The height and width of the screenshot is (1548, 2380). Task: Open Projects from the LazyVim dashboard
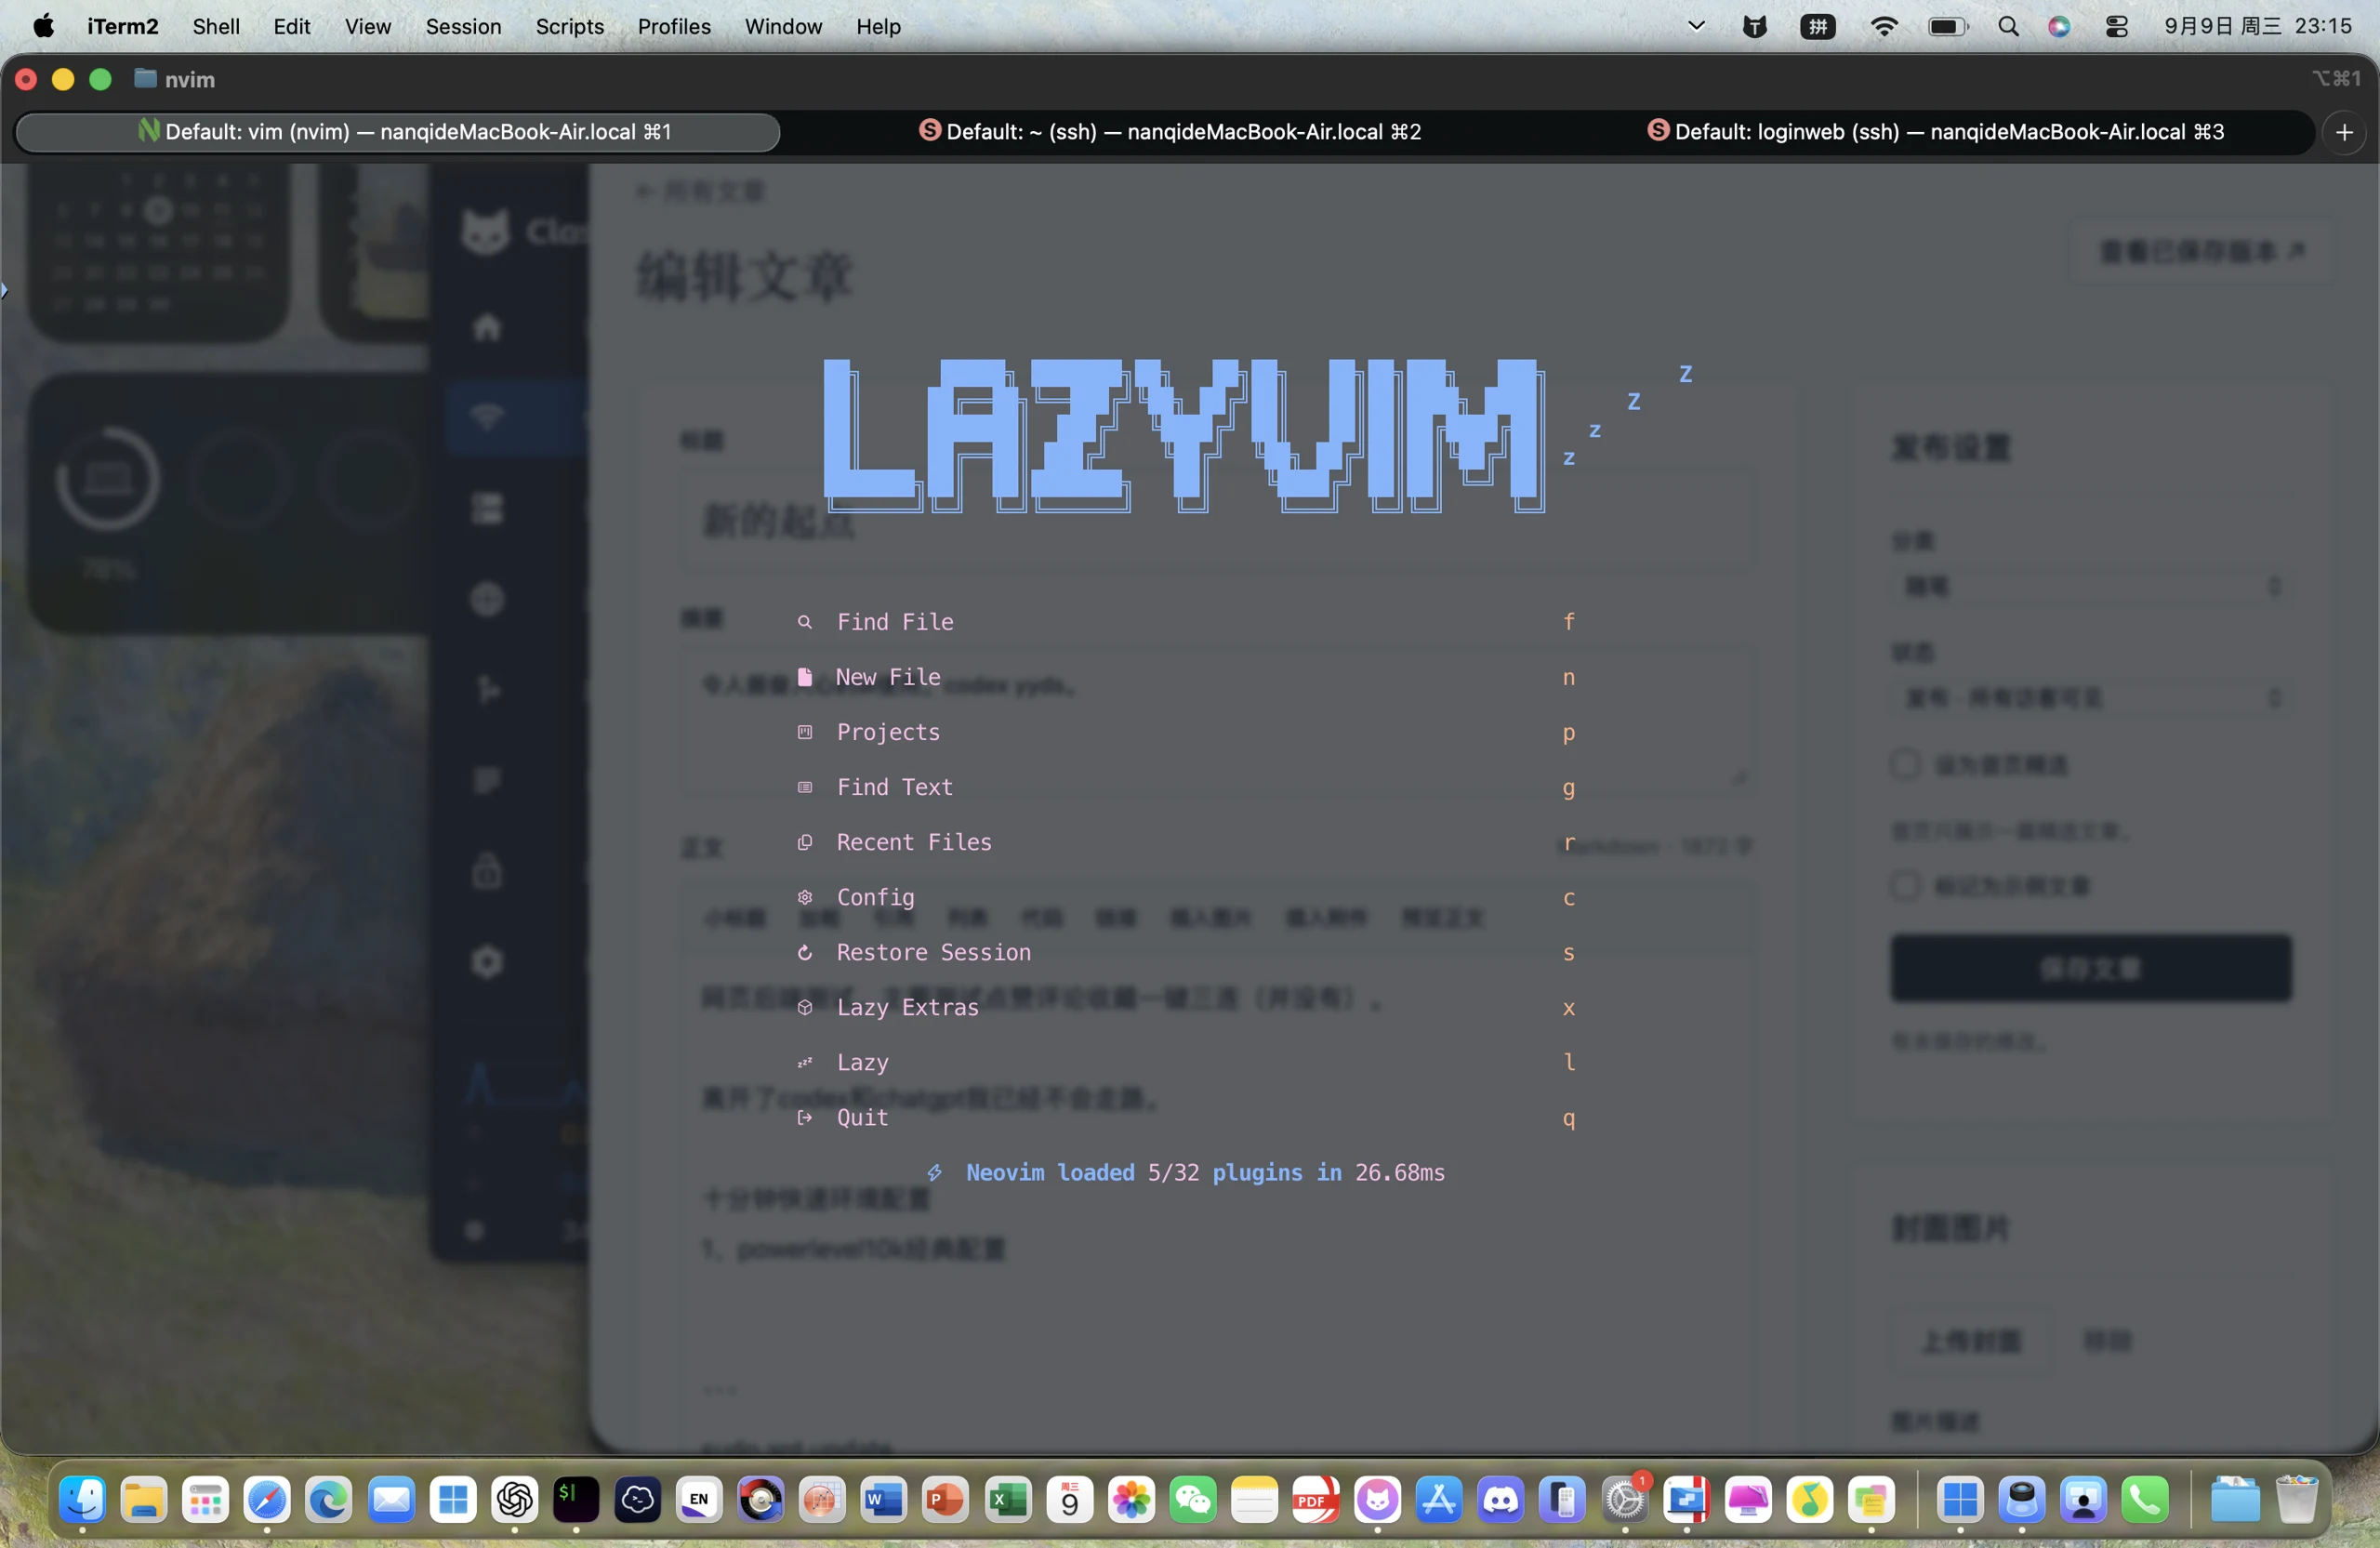tap(1185, 732)
